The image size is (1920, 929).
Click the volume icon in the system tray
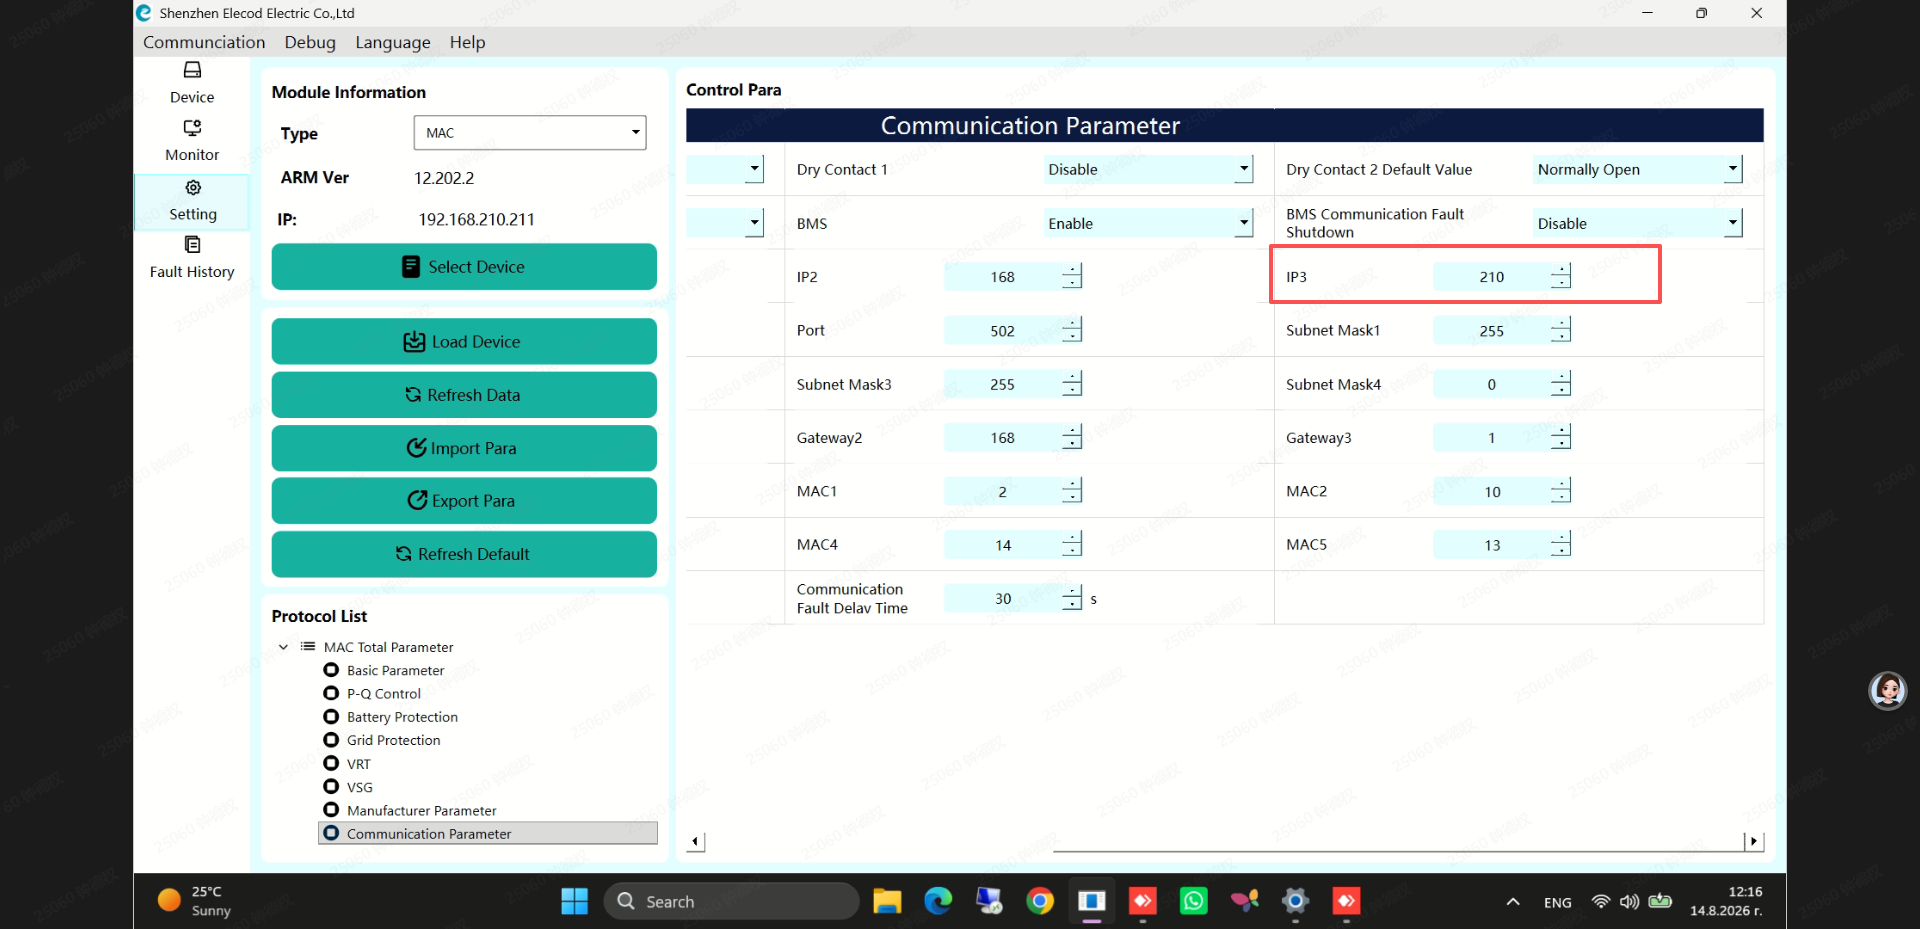[x=1630, y=902]
